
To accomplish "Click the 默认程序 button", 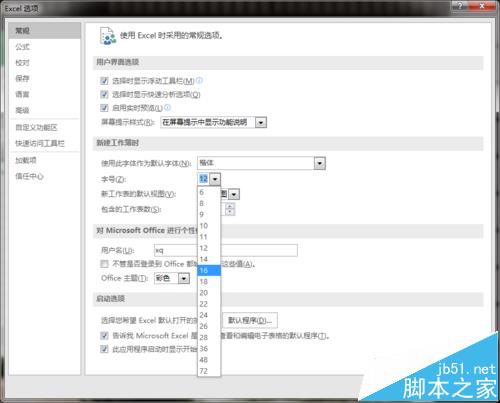I will [x=250, y=321].
